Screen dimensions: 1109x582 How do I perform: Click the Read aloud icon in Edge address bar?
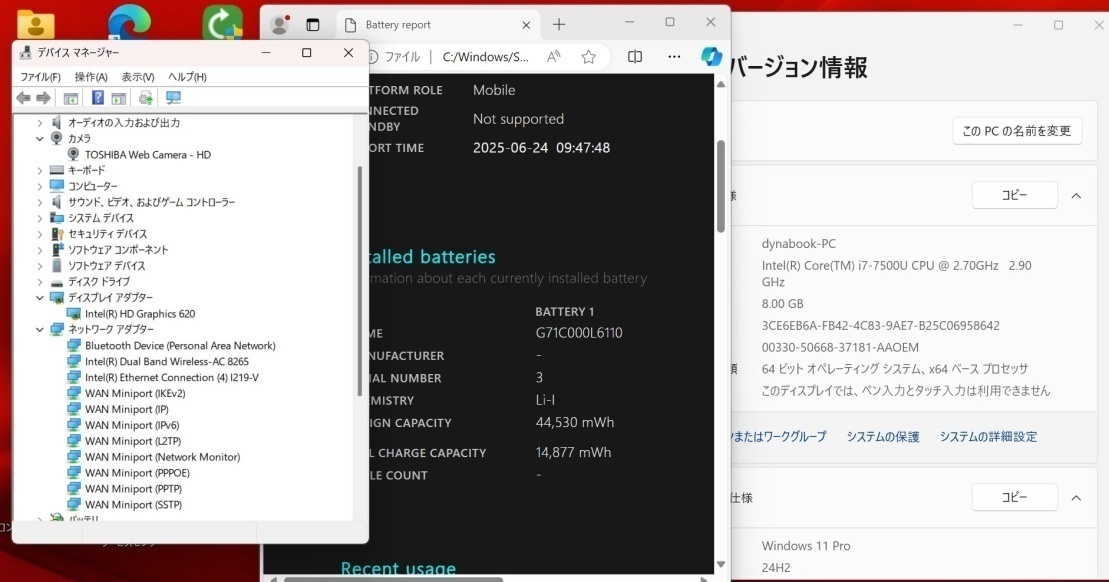pyautogui.click(x=554, y=57)
